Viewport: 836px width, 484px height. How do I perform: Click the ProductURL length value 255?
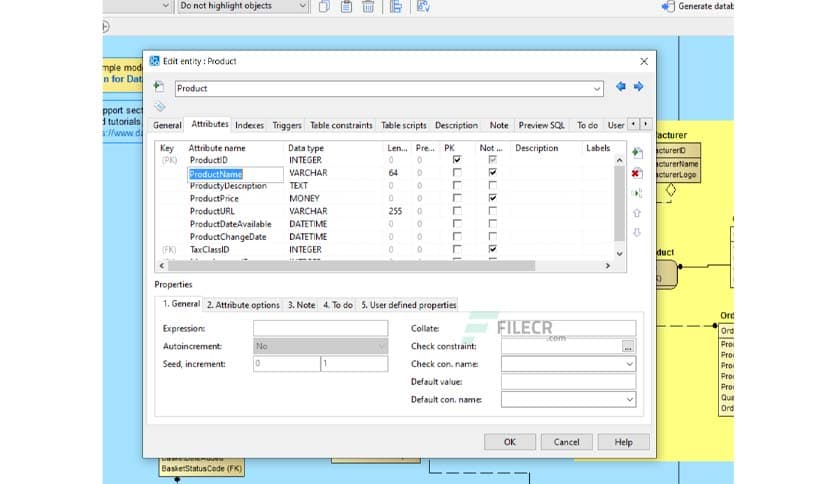click(395, 211)
